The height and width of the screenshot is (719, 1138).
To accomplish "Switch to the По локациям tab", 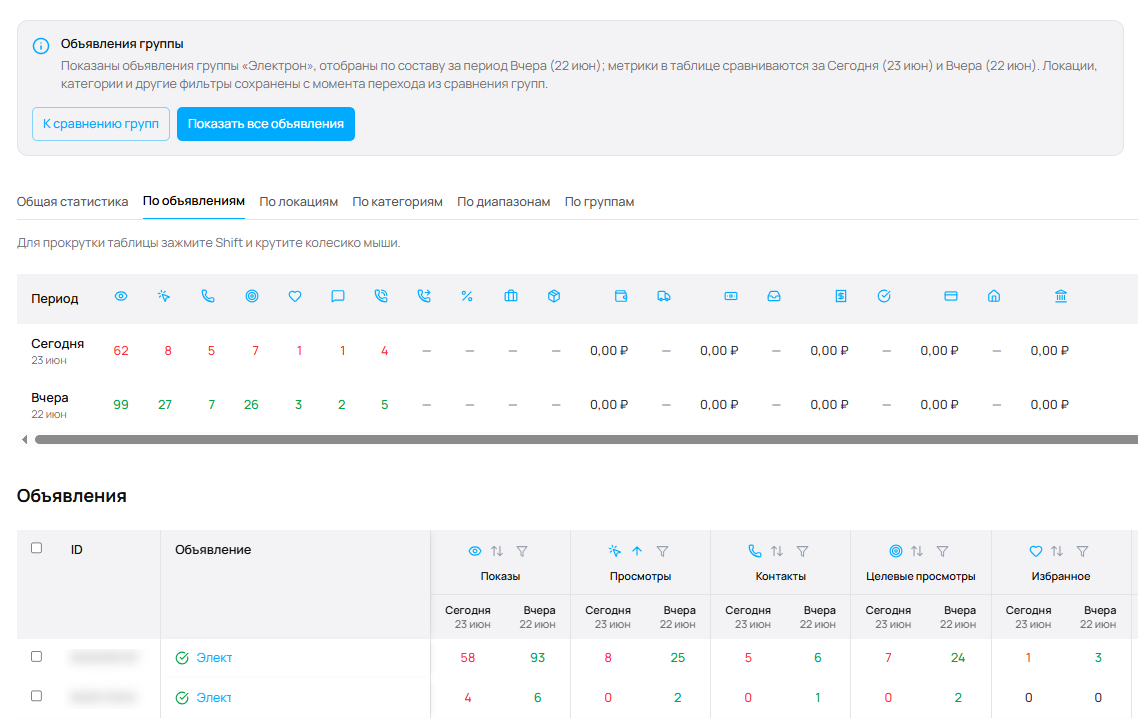I will 298,202.
